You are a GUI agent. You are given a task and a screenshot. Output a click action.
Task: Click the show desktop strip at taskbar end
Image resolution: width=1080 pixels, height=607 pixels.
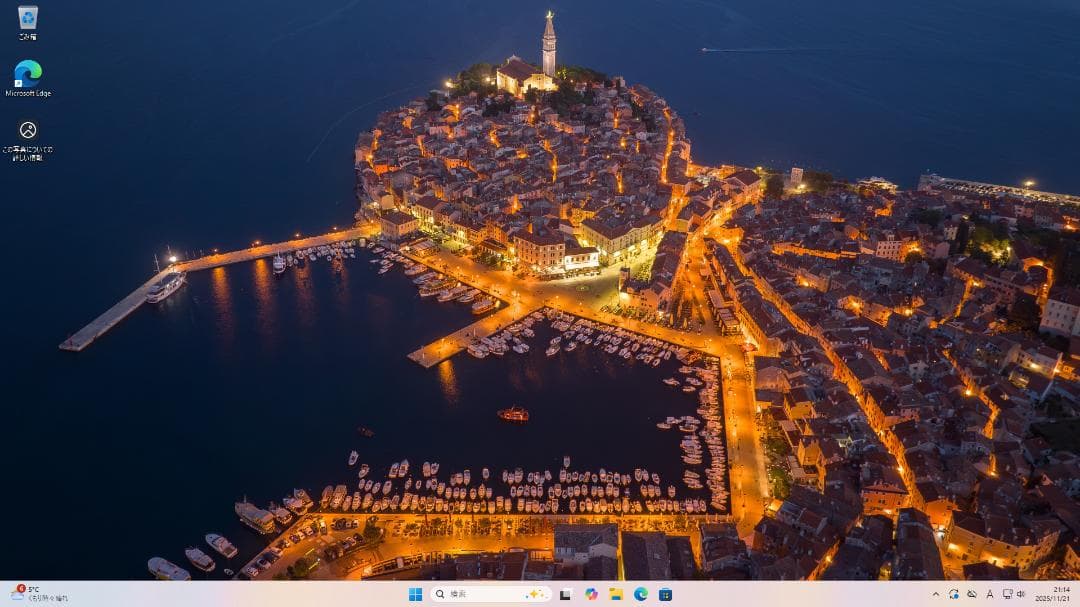click(x=1078, y=594)
